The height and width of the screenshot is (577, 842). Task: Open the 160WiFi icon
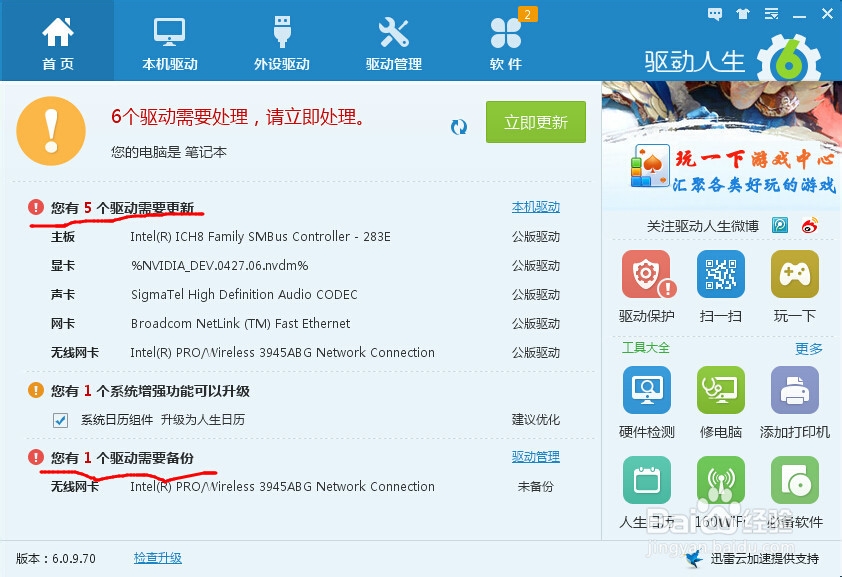click(721, 480)
